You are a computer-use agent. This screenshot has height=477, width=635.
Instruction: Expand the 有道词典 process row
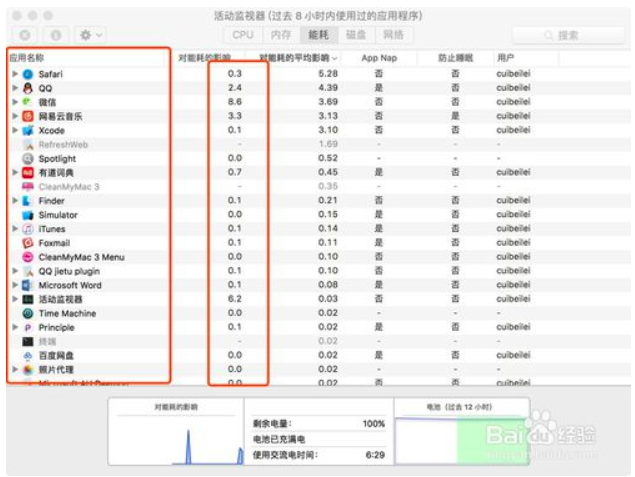(x=15, y=172)
